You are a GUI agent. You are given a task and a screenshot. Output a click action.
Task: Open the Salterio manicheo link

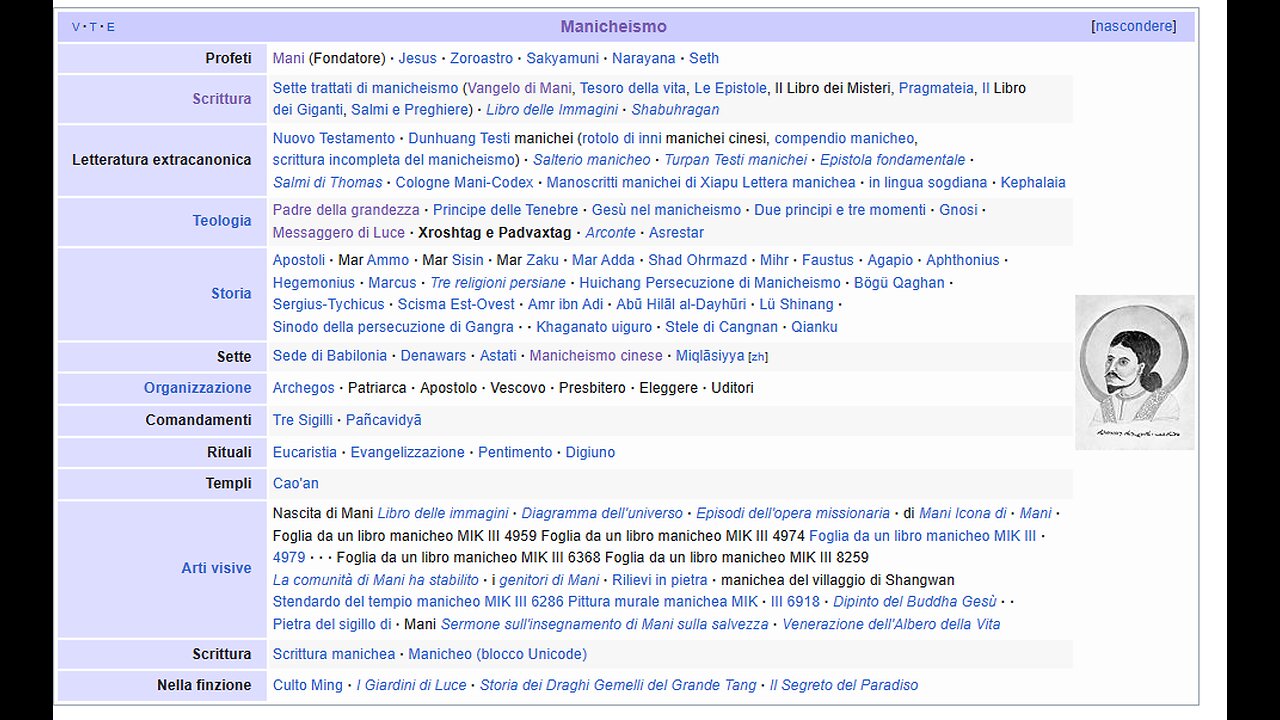(592, 160)
